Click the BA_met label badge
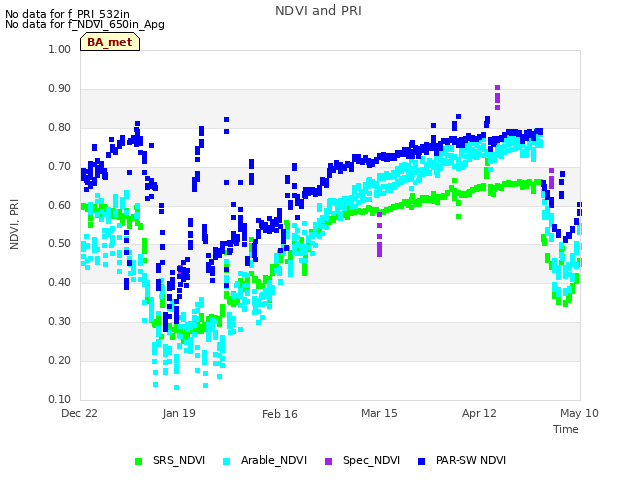Image resolution: width=640 pixels, height=480 pixels. 110,42
